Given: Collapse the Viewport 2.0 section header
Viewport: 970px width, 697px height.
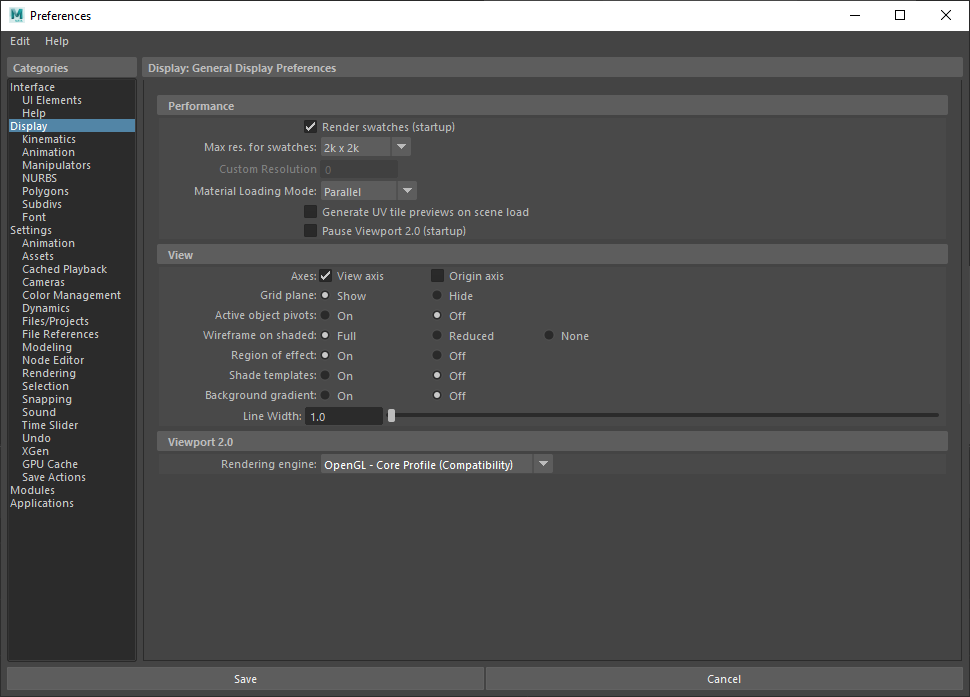Looking at the screenshot, I should tap(552, 442).
